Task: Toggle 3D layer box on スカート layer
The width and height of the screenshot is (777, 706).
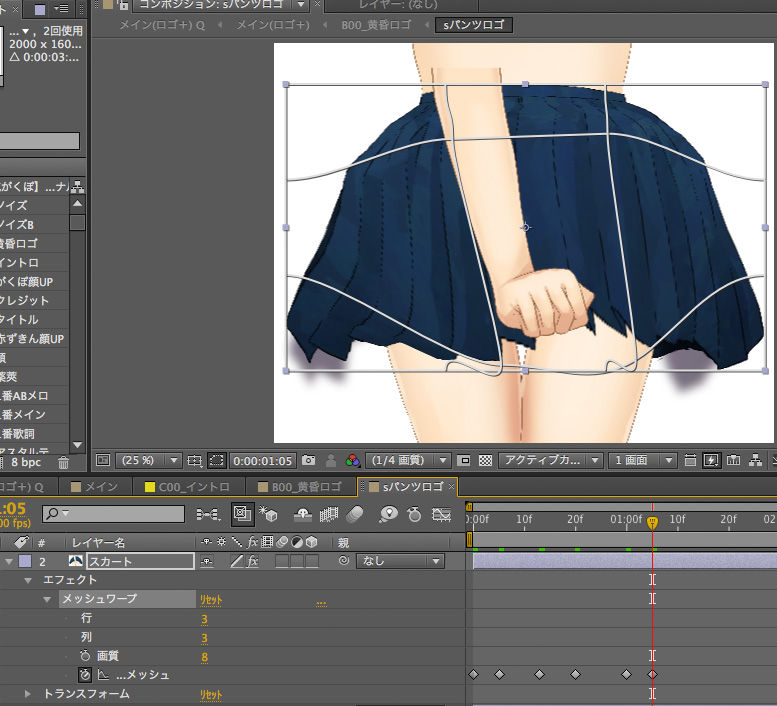Action: (x=312, y=561)
